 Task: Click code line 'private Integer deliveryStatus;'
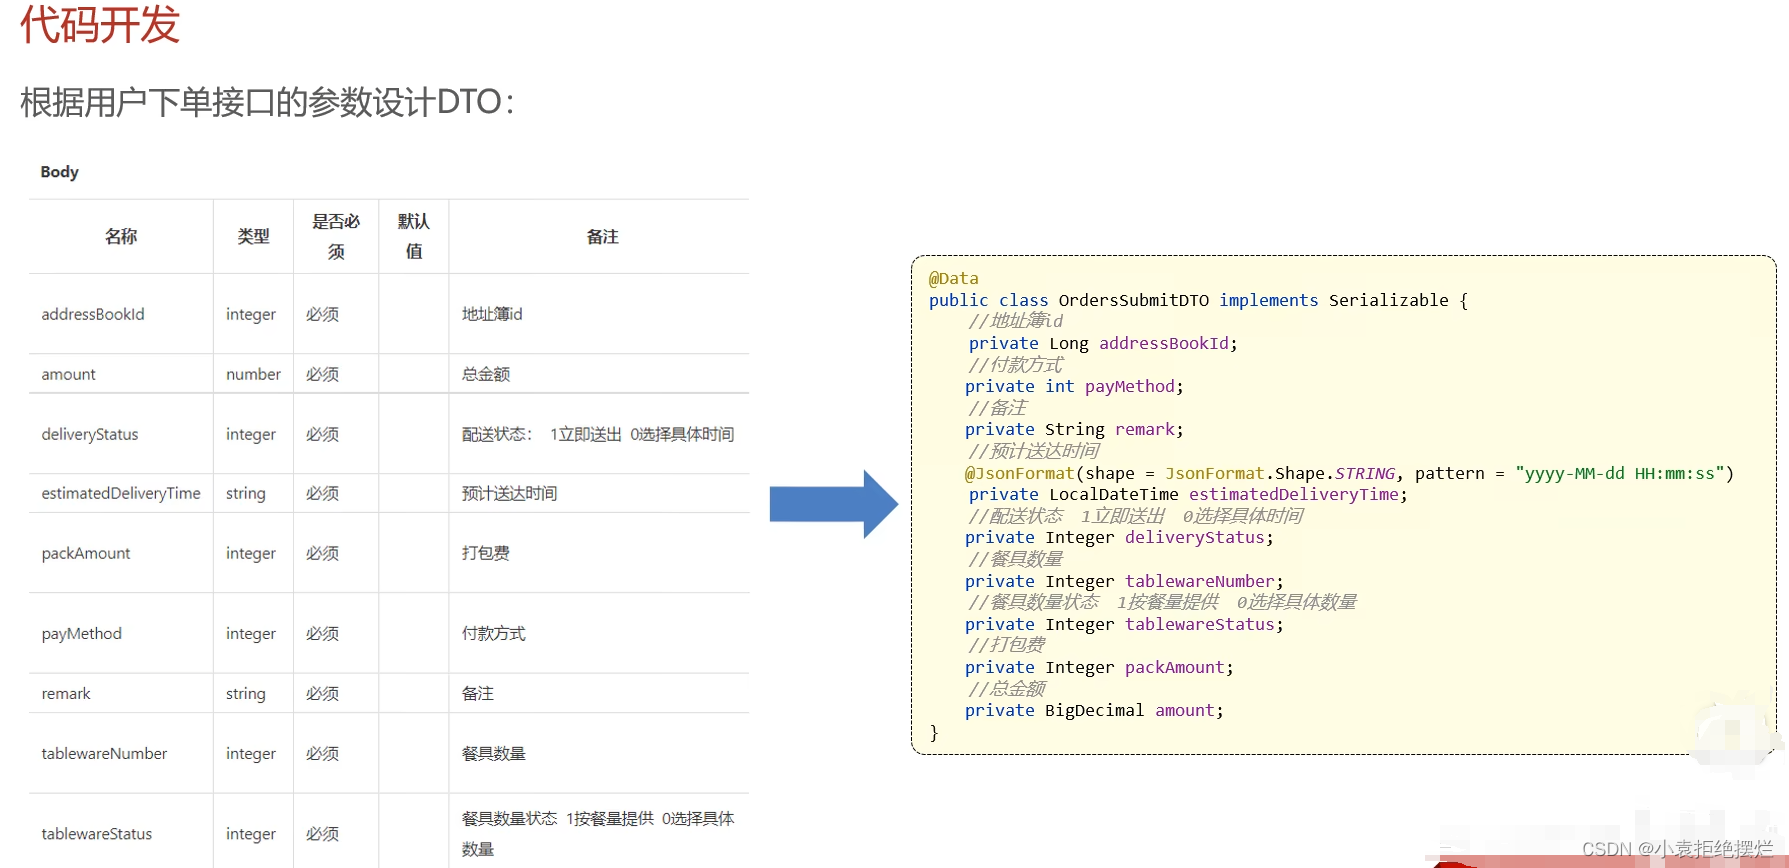1119,537
